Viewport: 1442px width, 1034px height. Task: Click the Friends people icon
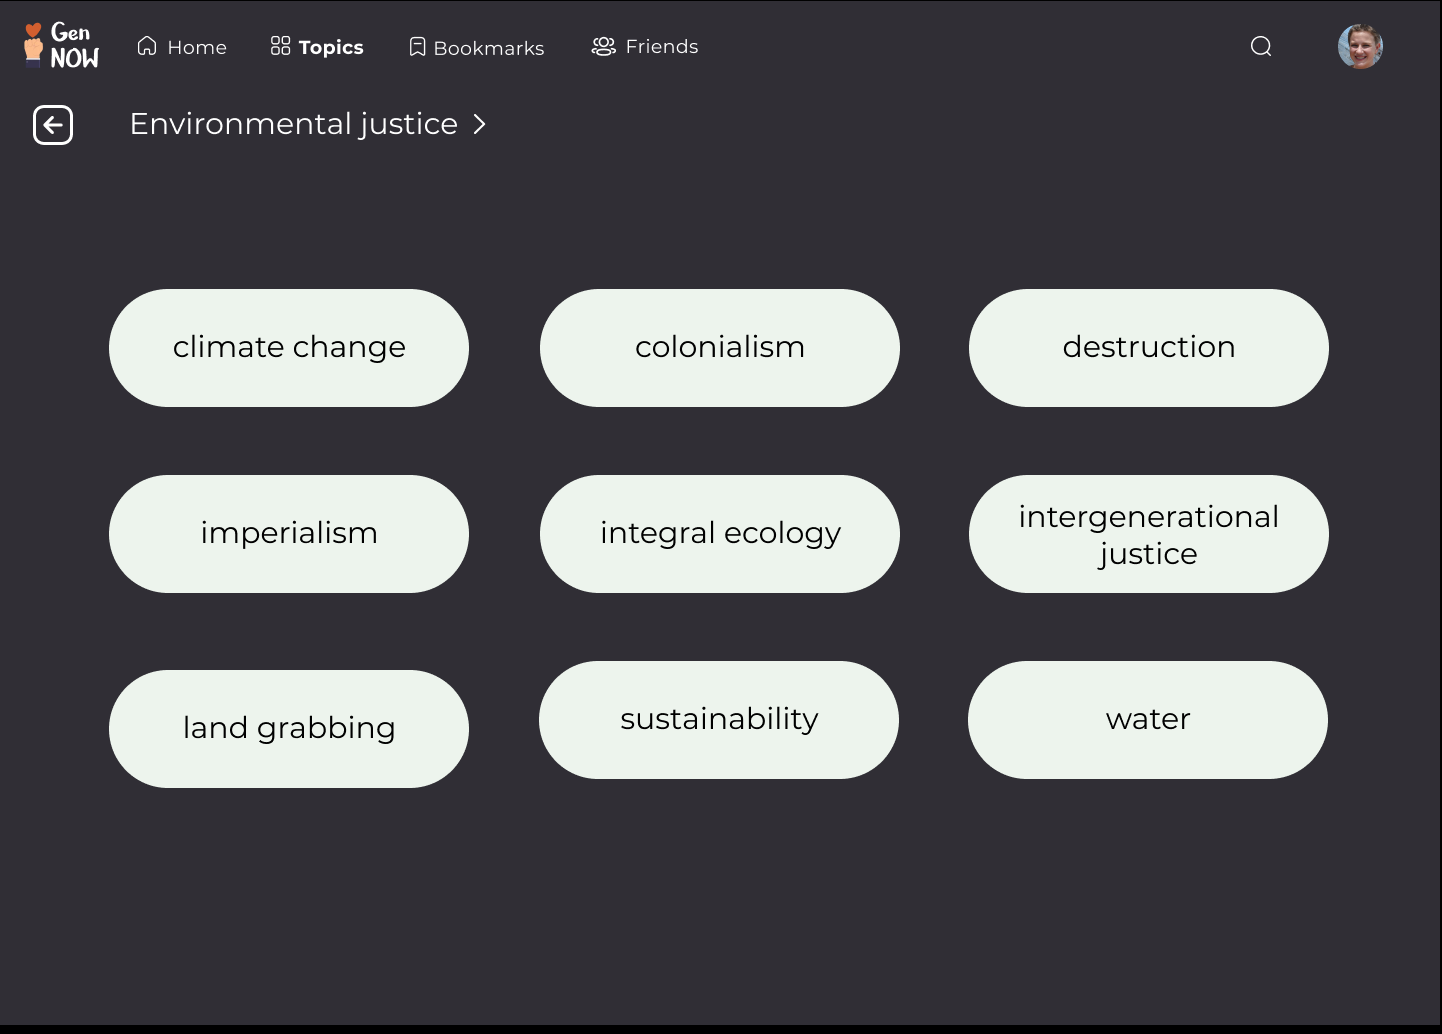(603, 46)
